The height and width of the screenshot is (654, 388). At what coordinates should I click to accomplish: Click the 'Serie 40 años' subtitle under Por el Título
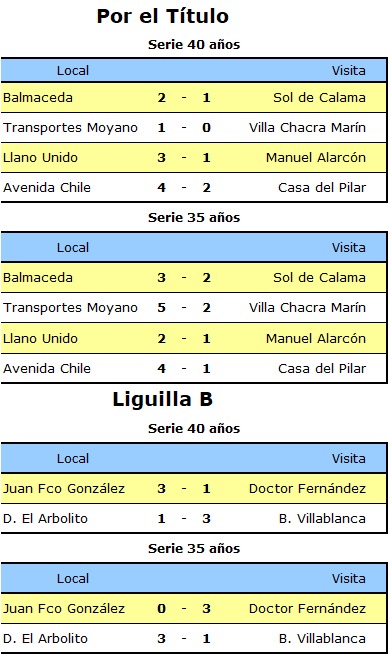(x=194, y=45)
